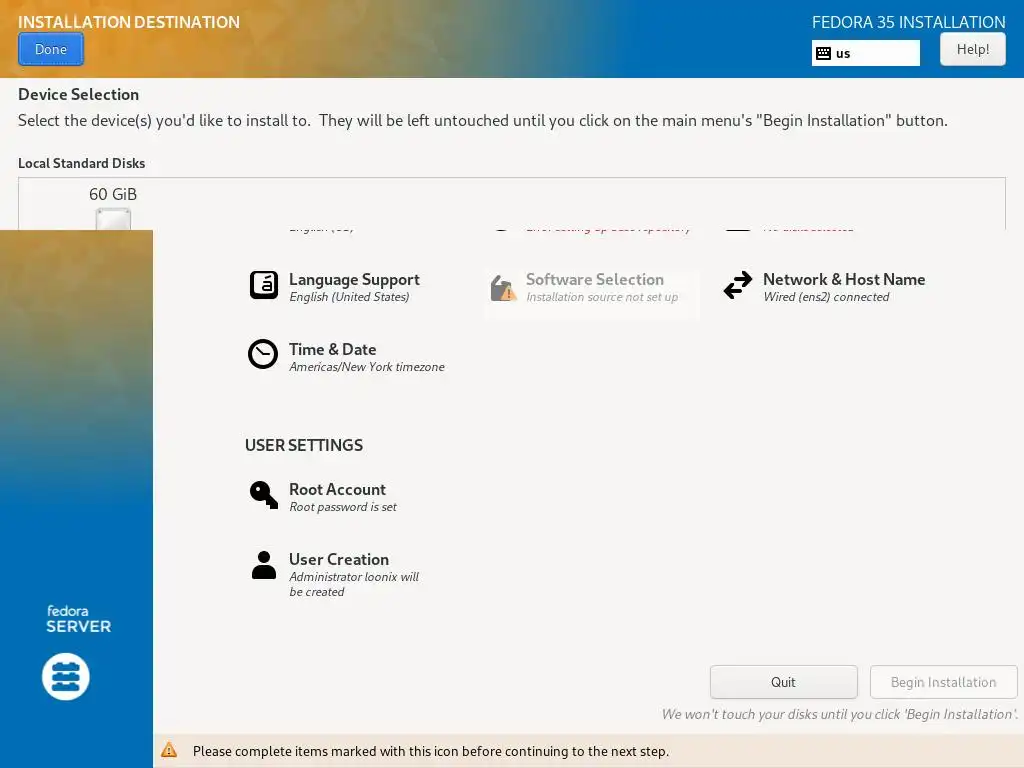Select the us keyboard layout indicator
1024x768 pixels.
pyautogui.click(x=865, y=53)
